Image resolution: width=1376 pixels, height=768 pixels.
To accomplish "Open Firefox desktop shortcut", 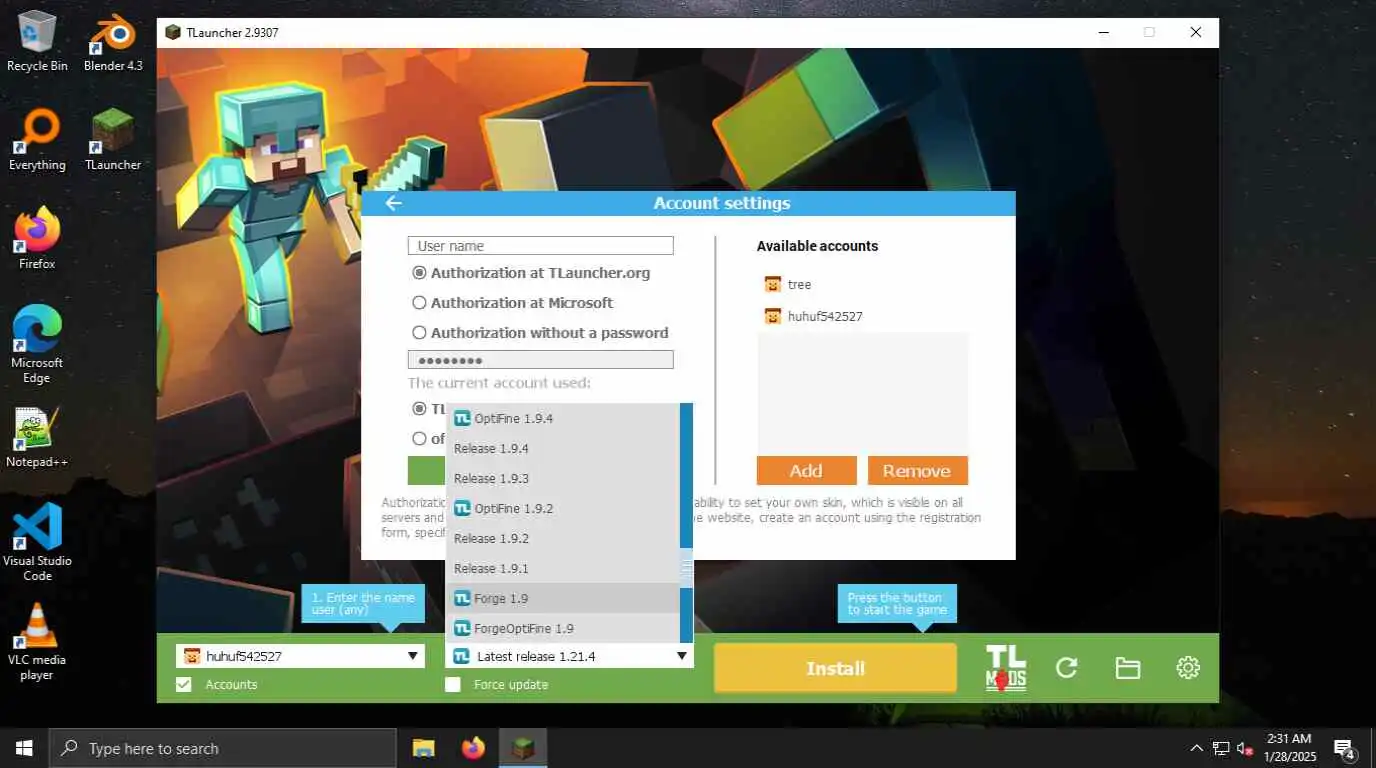I will pos(38,240).
